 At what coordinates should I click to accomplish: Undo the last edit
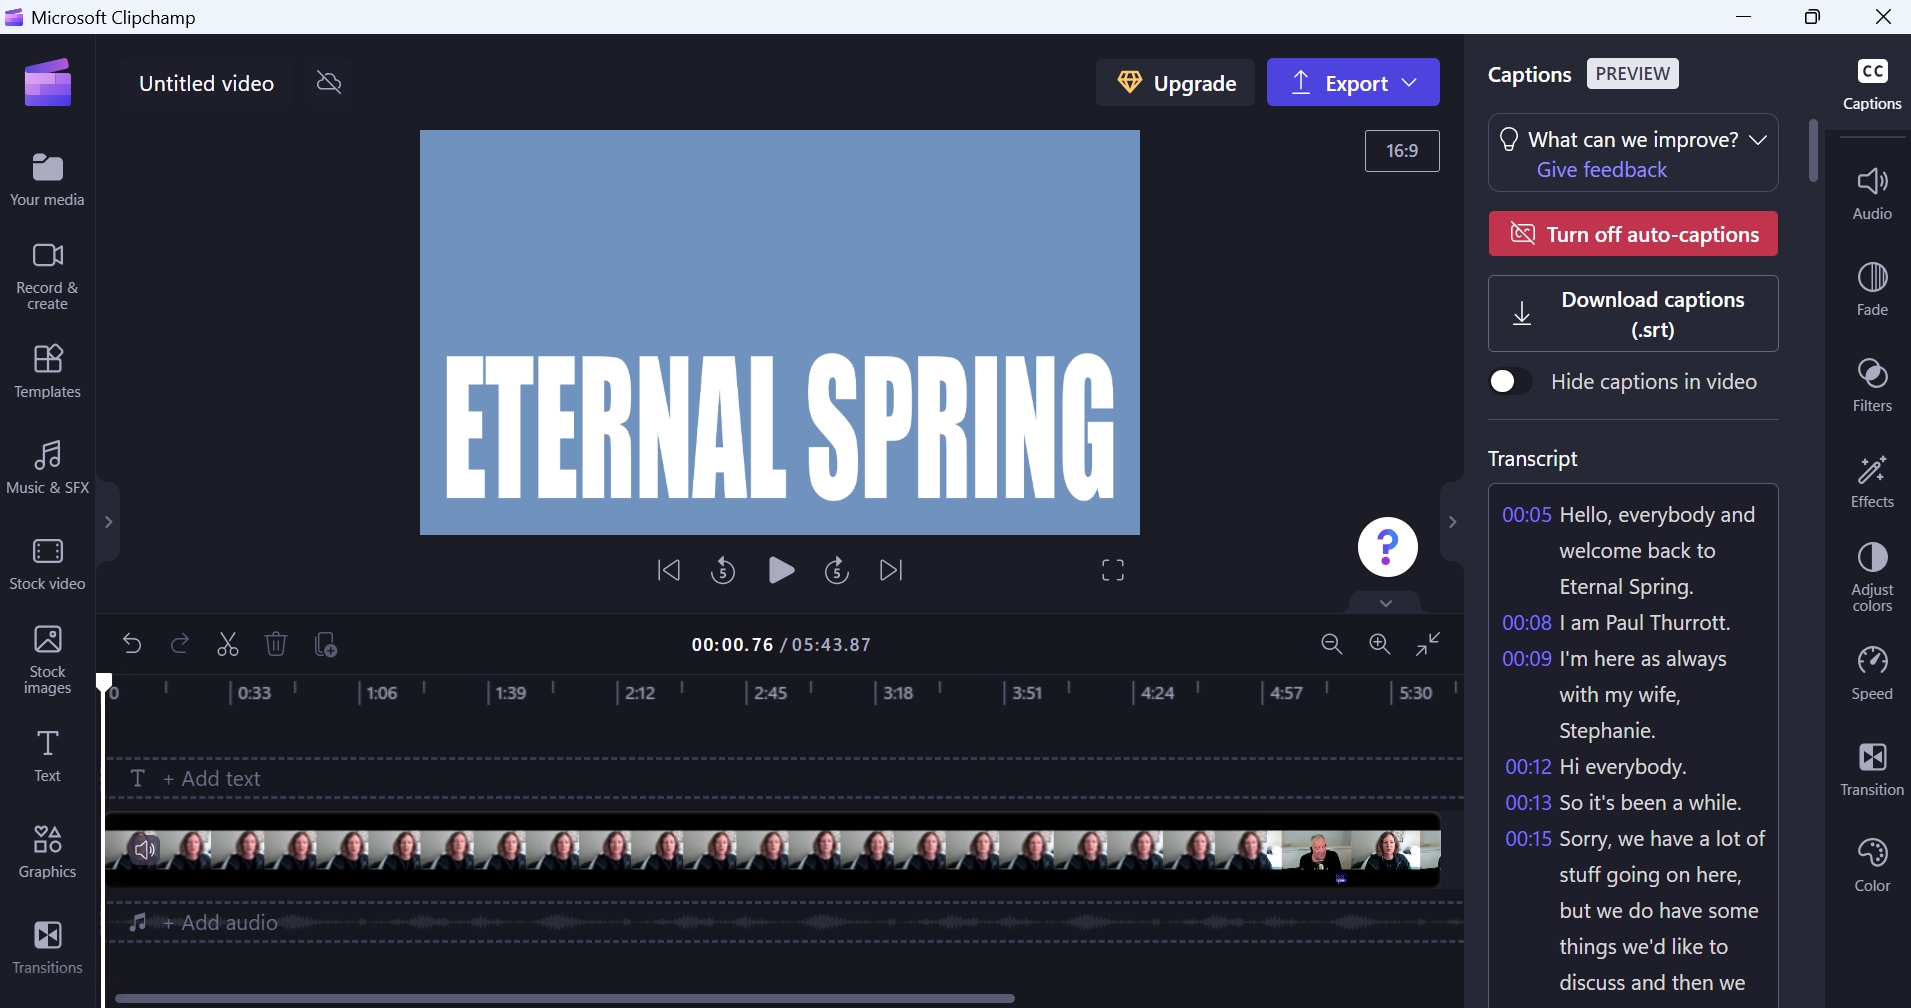click(132, 644)
